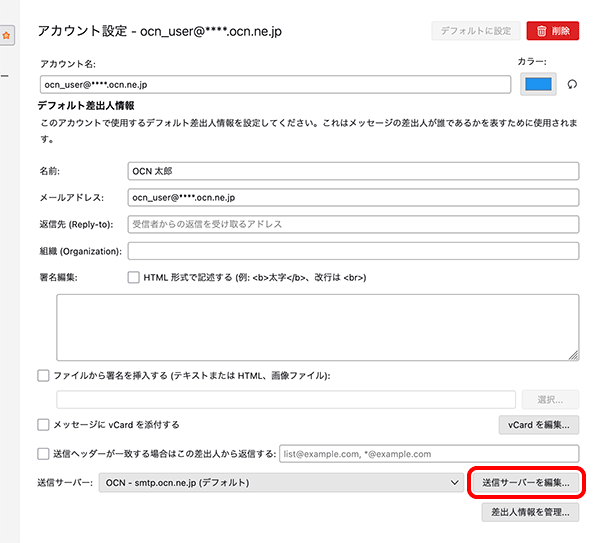Open 差出人情報を管理... dialog
This screenshot has height=543, width=600.
tap(530, 512)
